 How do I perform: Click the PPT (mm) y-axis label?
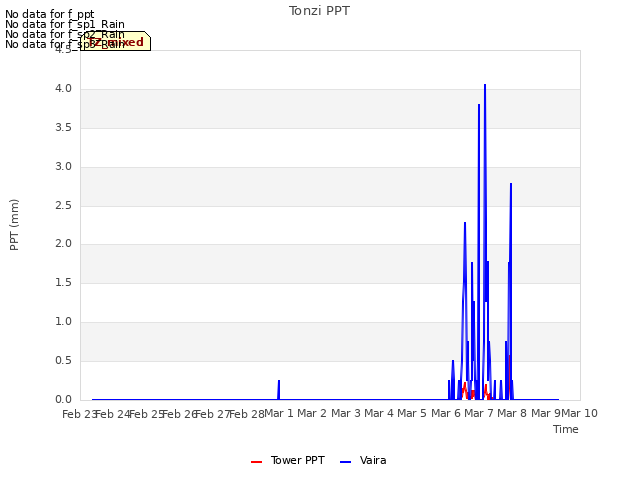point(14,224)
